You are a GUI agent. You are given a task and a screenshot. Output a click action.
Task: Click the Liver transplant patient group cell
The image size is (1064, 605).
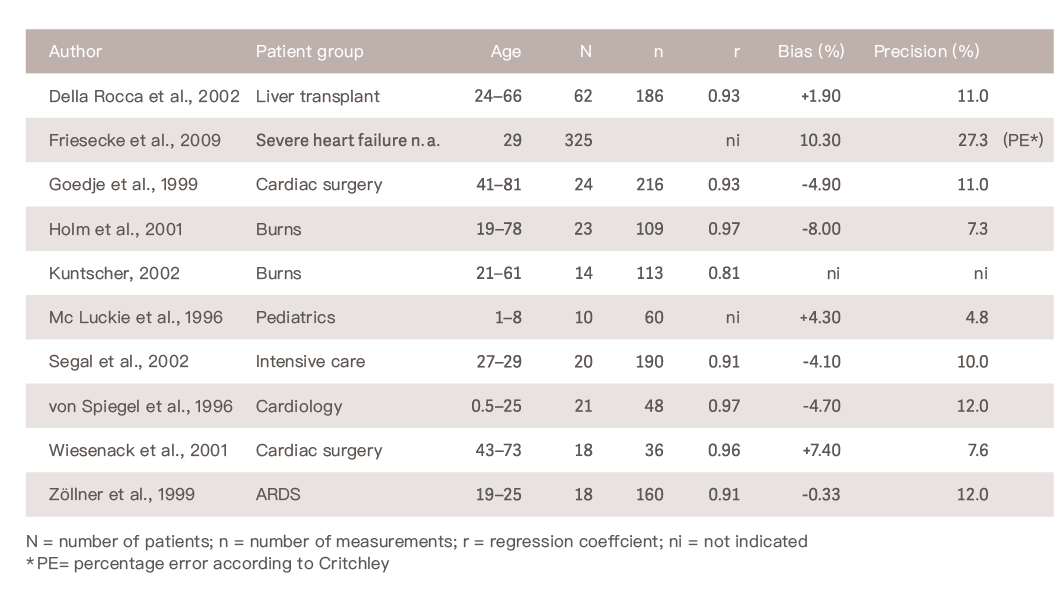click(x=318, y=96)
